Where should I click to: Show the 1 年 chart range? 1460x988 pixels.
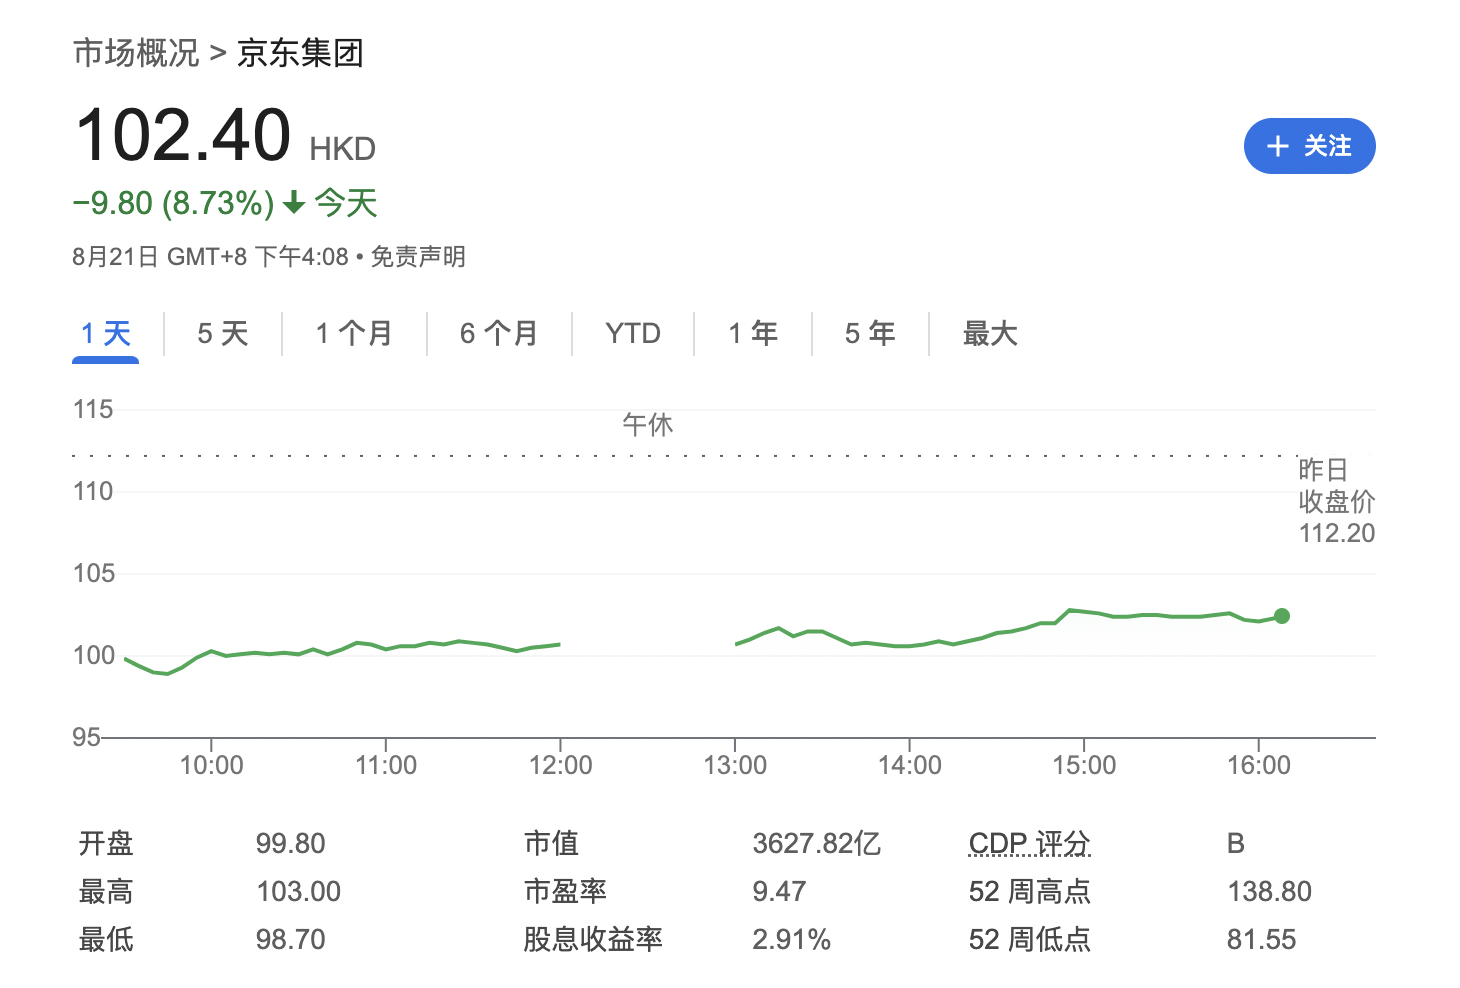point(753,333)
